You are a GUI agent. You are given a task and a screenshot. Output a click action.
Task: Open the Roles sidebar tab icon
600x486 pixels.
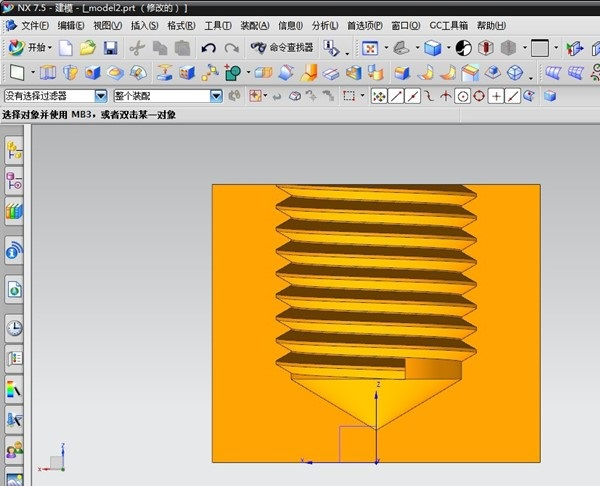click(14, 451)
